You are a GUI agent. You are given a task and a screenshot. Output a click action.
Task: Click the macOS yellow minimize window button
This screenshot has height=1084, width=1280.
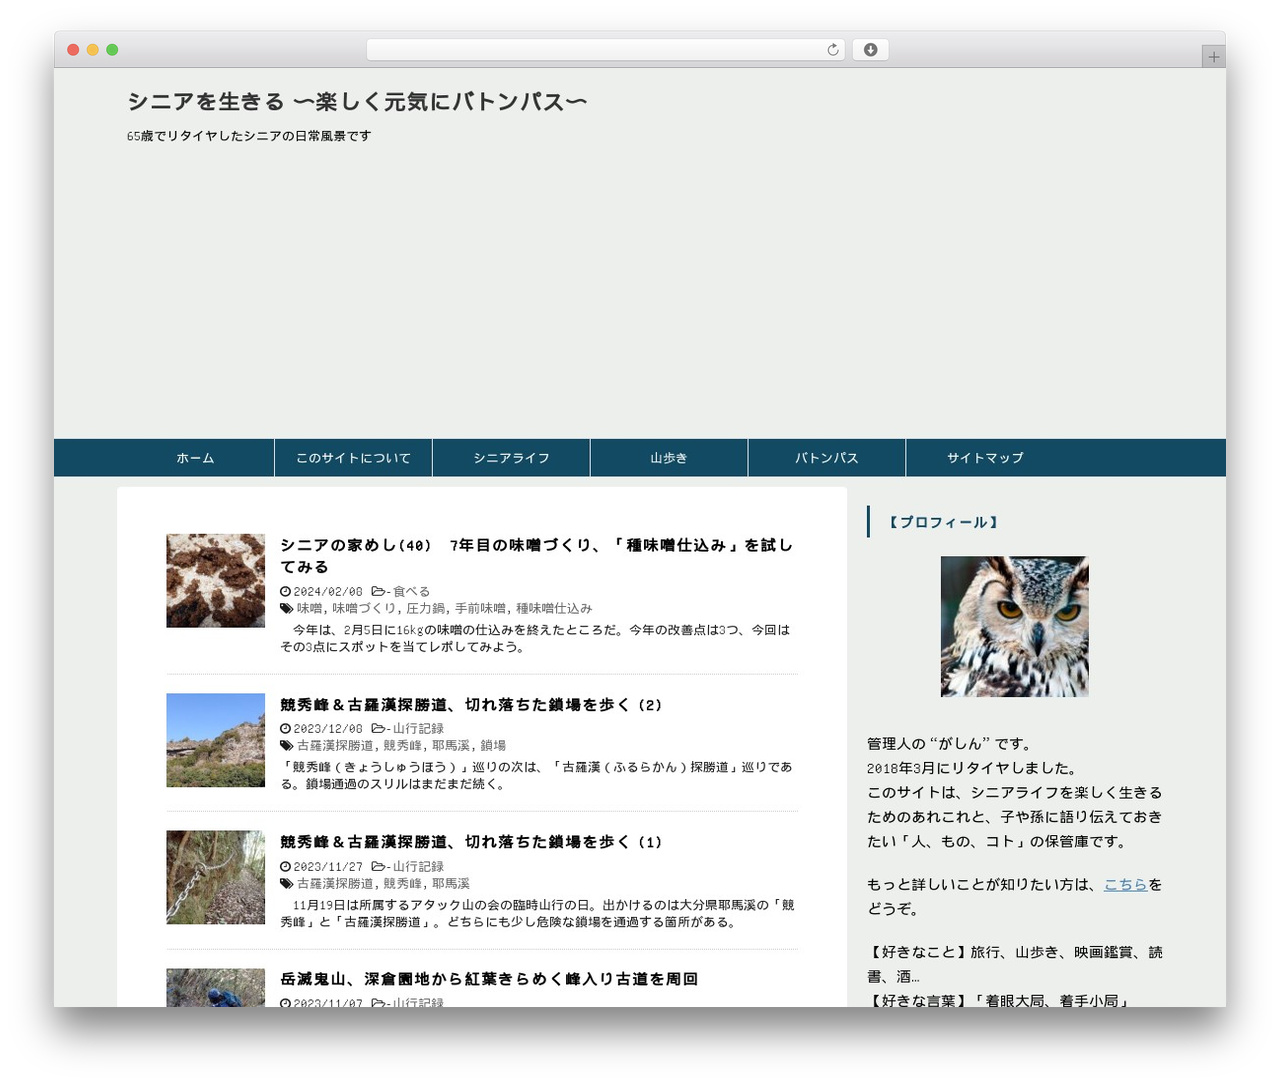[92, 50]
